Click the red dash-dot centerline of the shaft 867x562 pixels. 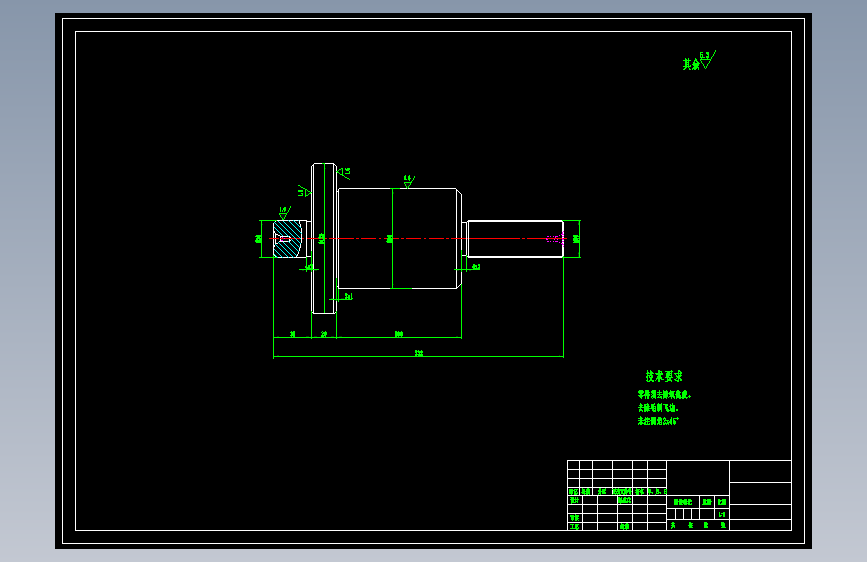point(417,238)
